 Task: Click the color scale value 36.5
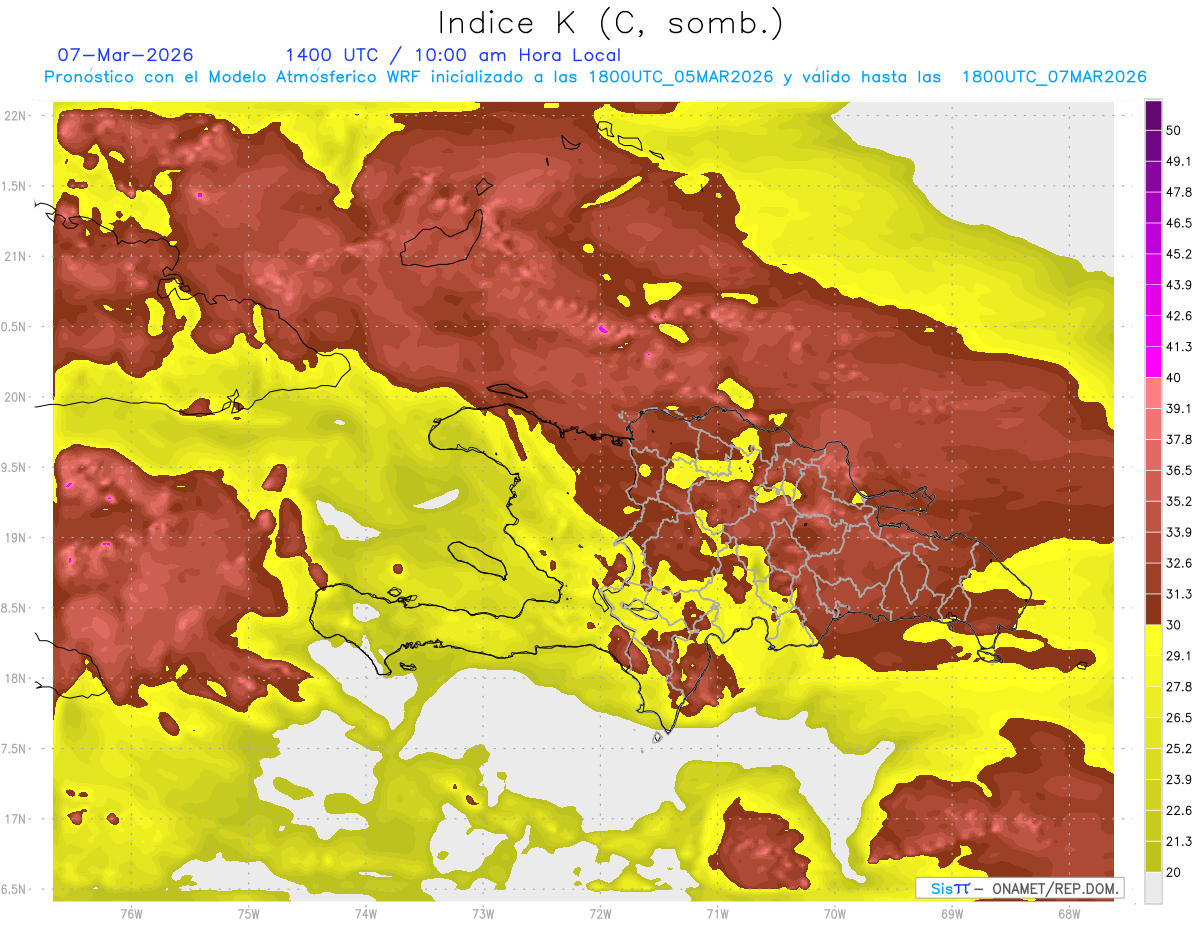tap(1179, 470)
